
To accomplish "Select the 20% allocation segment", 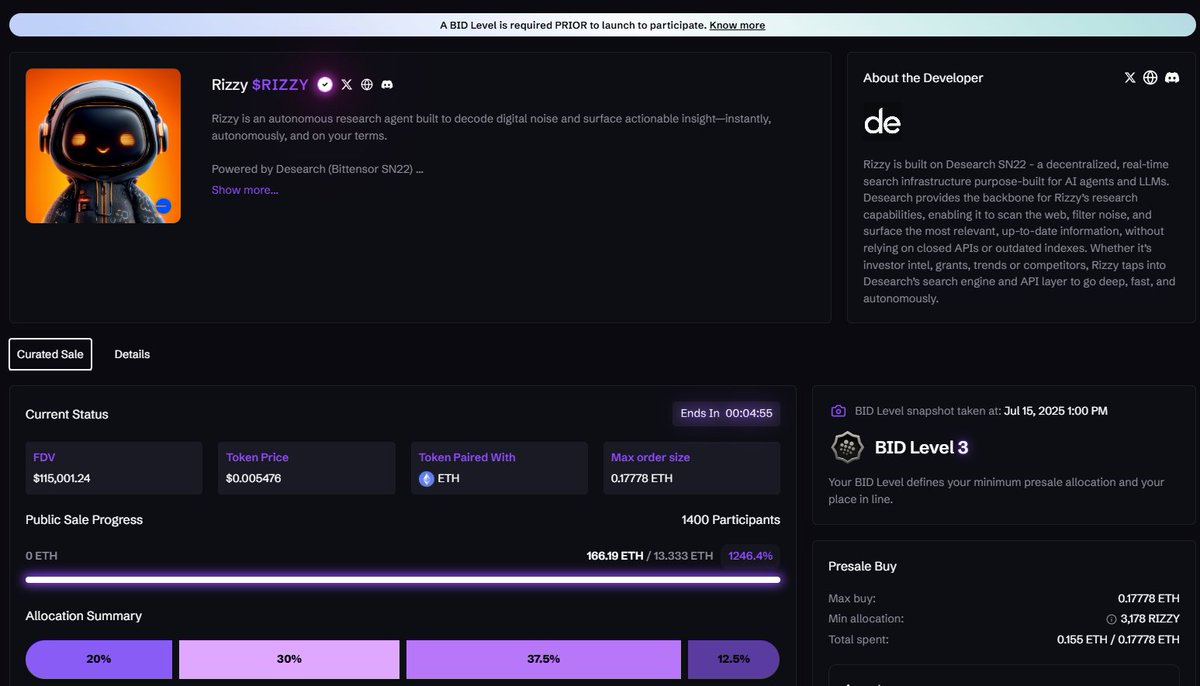I will 99,660.
